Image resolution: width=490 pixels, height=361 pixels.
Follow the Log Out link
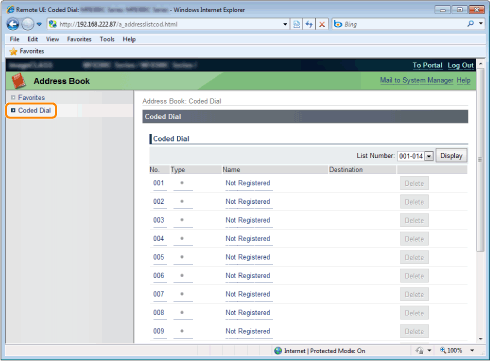click(460, 65)
